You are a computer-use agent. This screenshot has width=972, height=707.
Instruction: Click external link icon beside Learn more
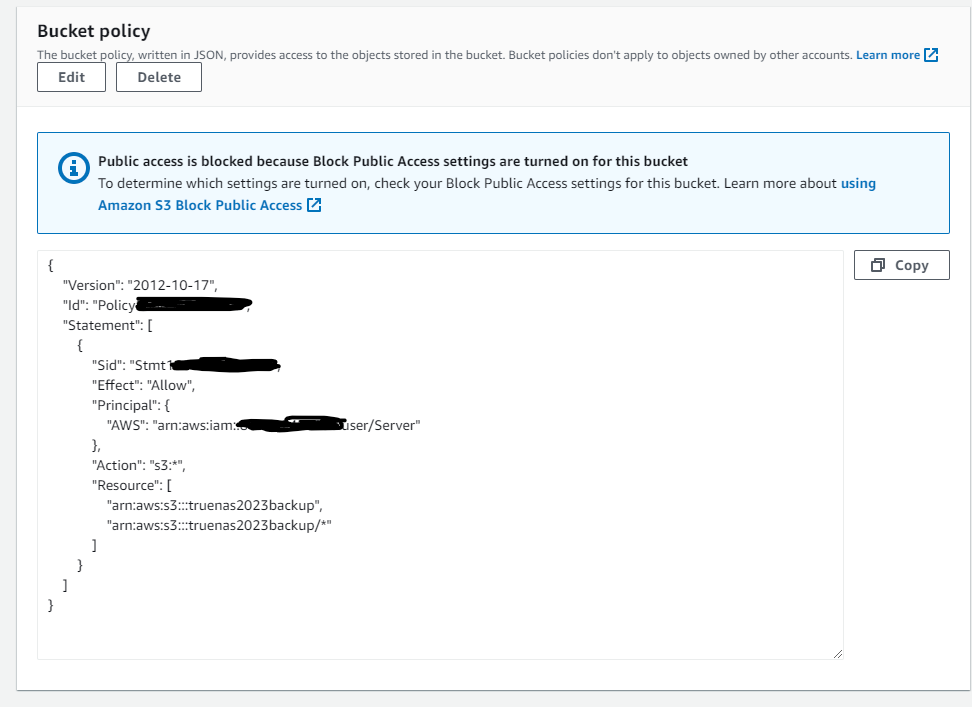click(931, 55)
